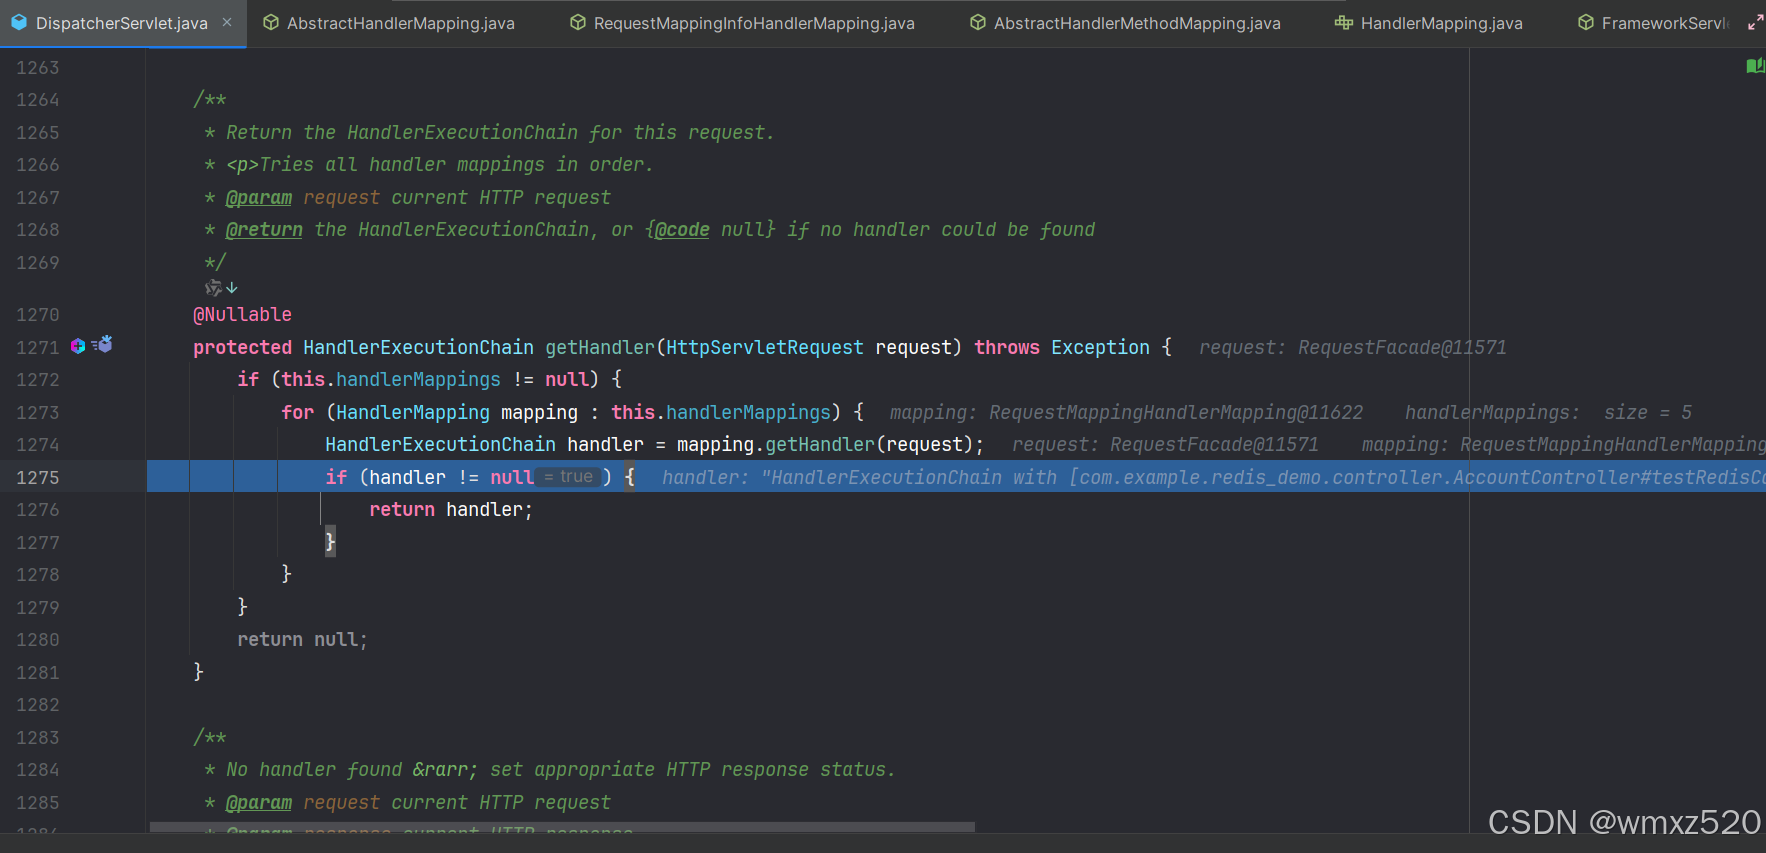The width and height of the screenshot is (1766, 853).
Task: Click 'No handler found' comment on line 1284
Action: [x=550, y=770]
